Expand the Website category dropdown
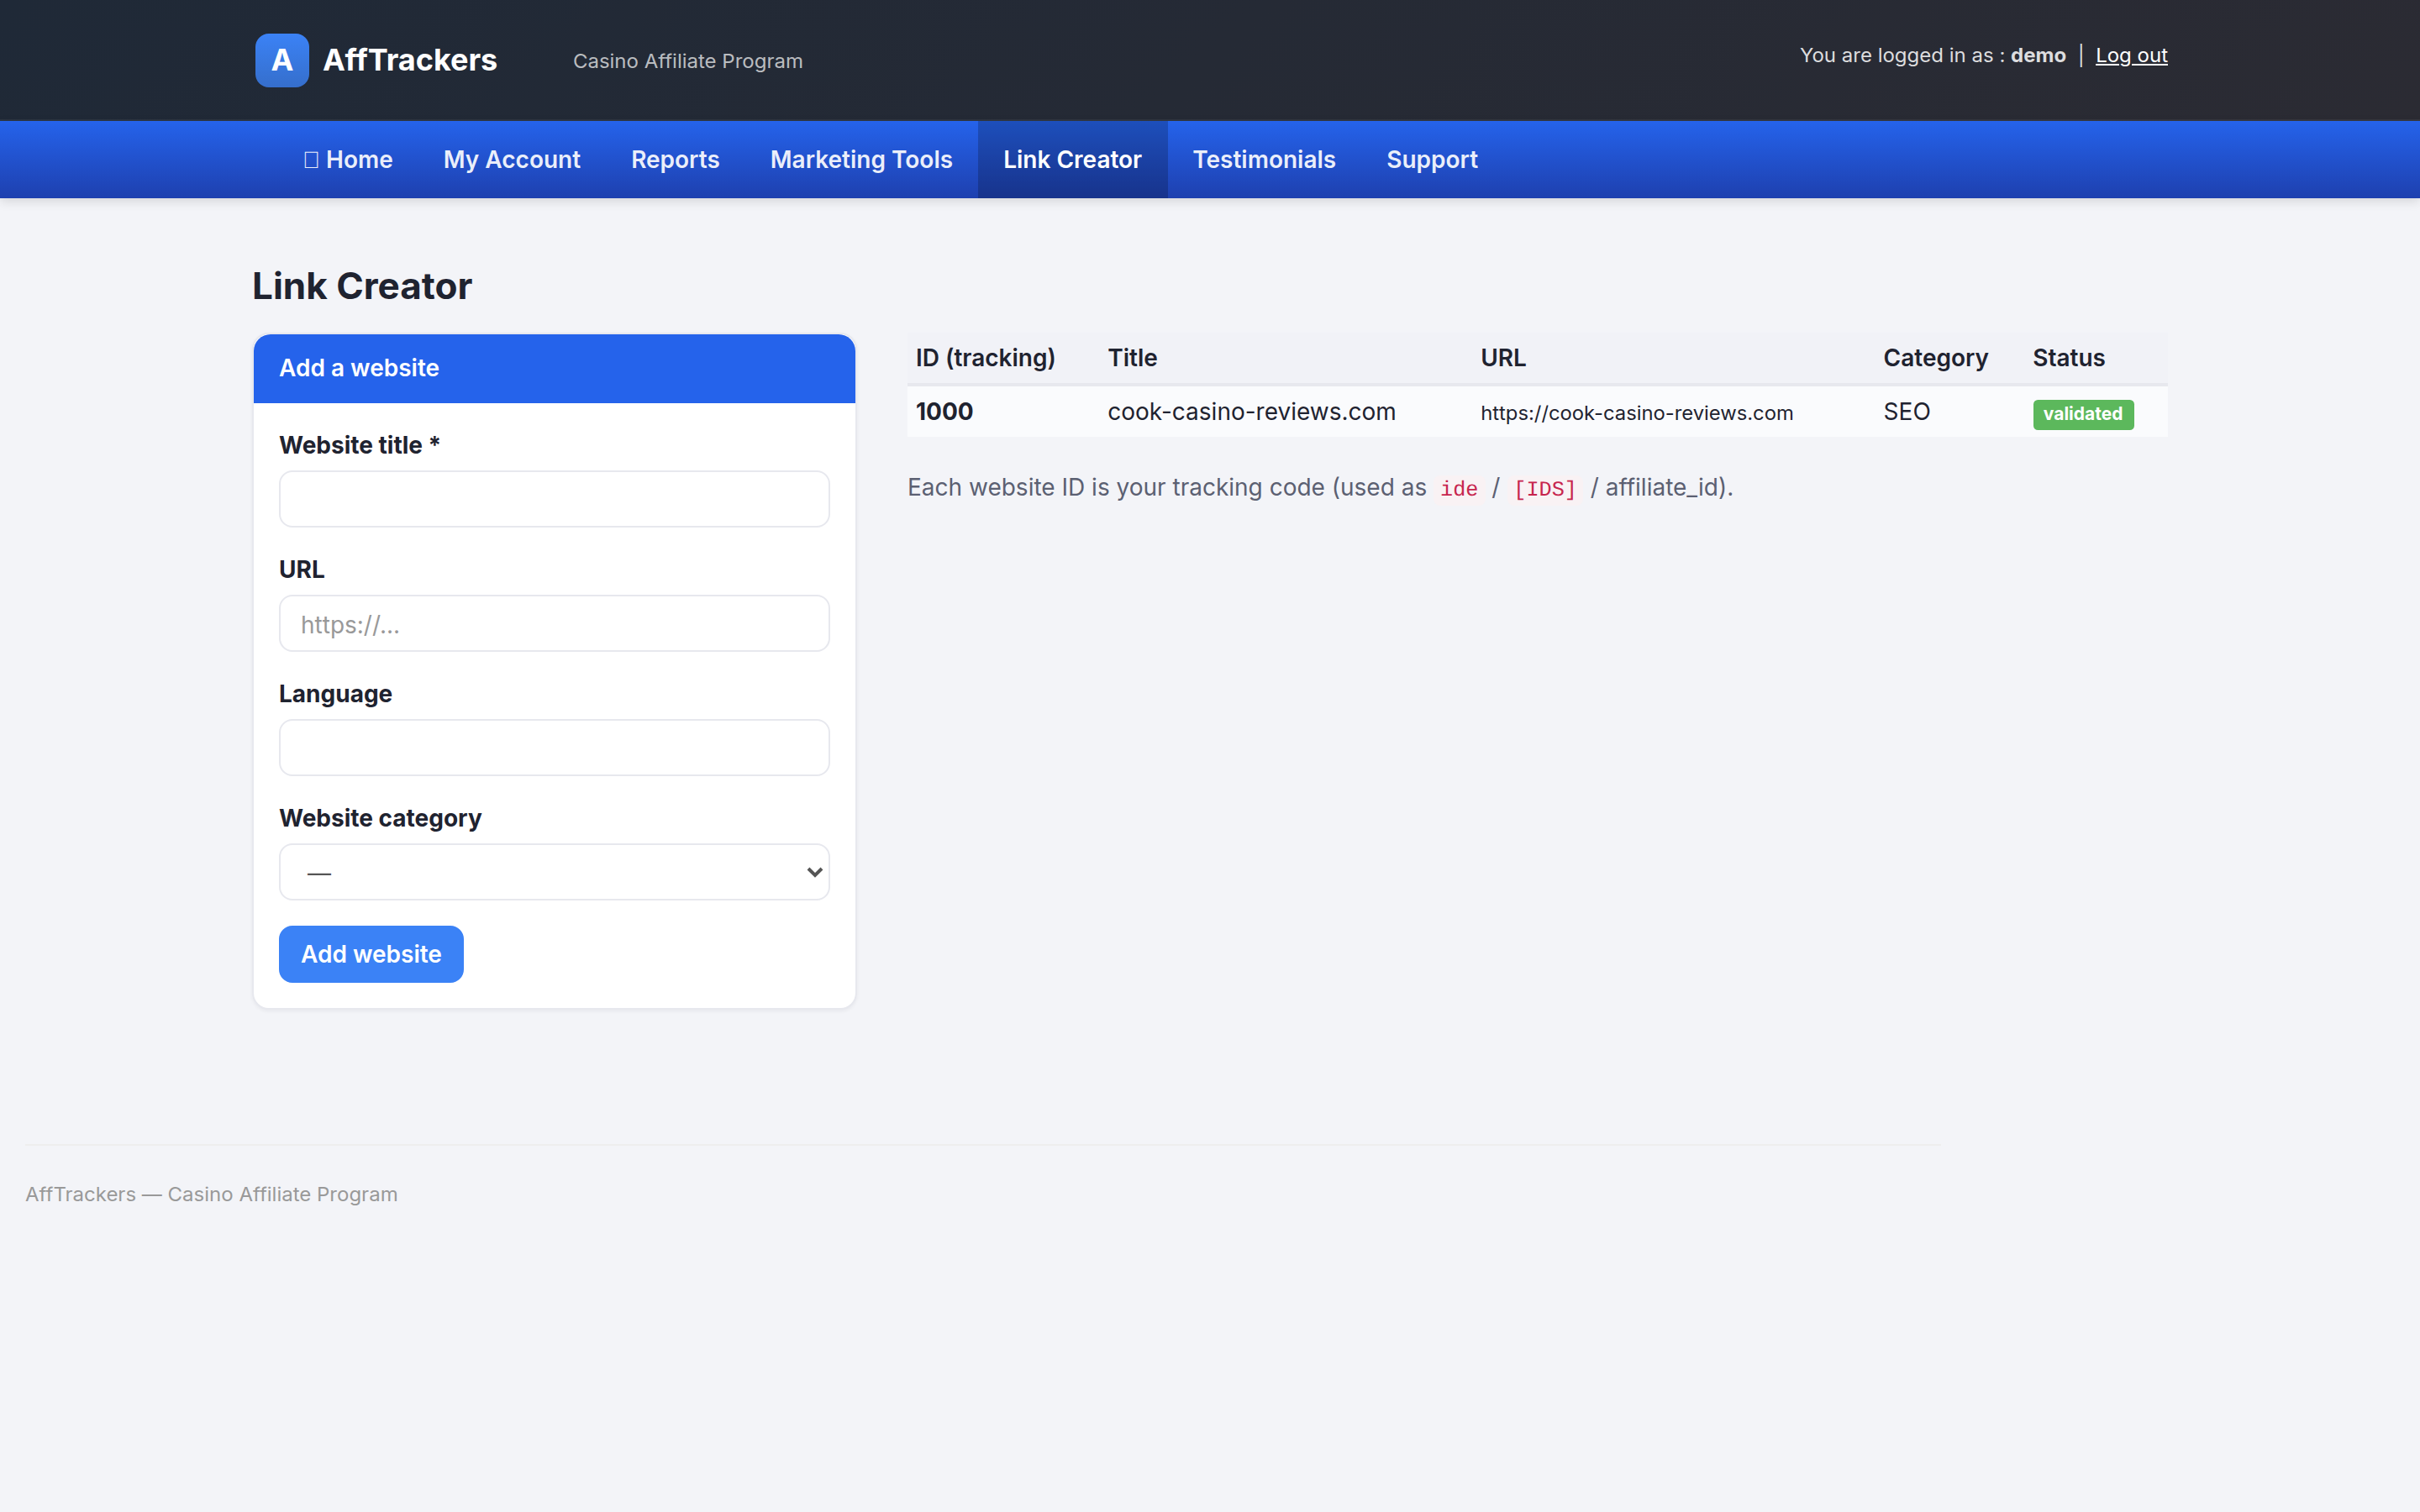 click(554, 872)
